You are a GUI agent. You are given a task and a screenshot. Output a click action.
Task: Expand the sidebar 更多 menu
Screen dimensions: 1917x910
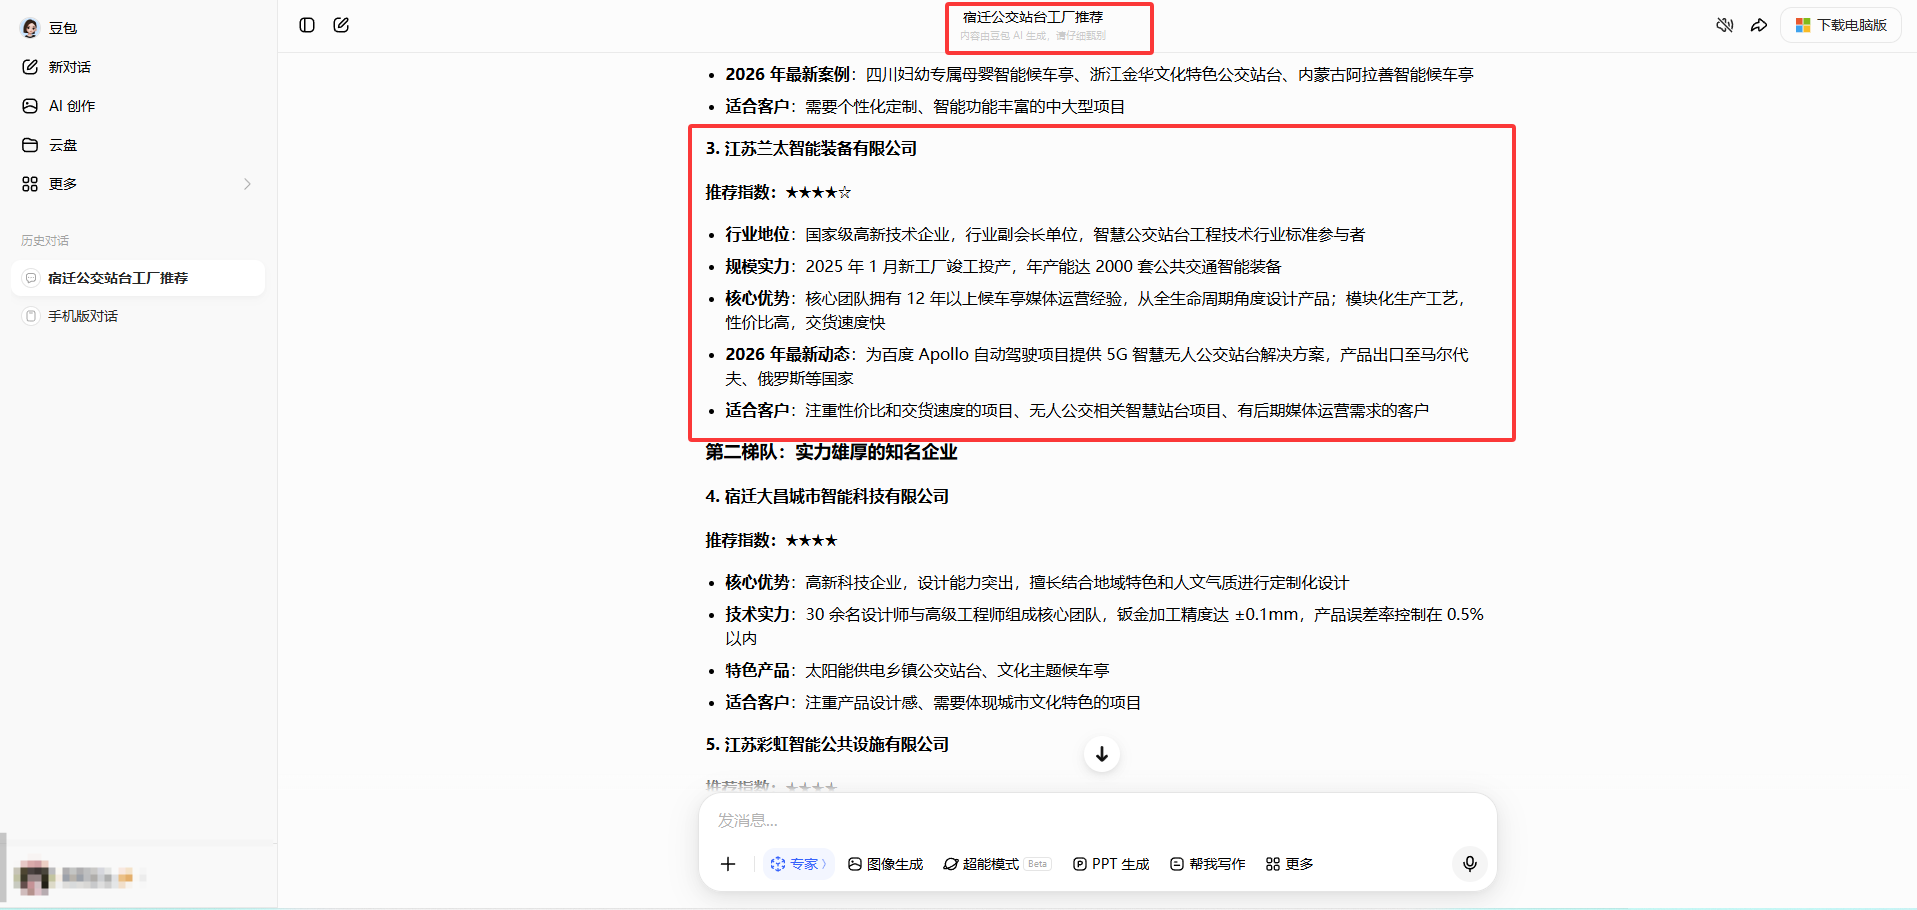coord(138,184)
